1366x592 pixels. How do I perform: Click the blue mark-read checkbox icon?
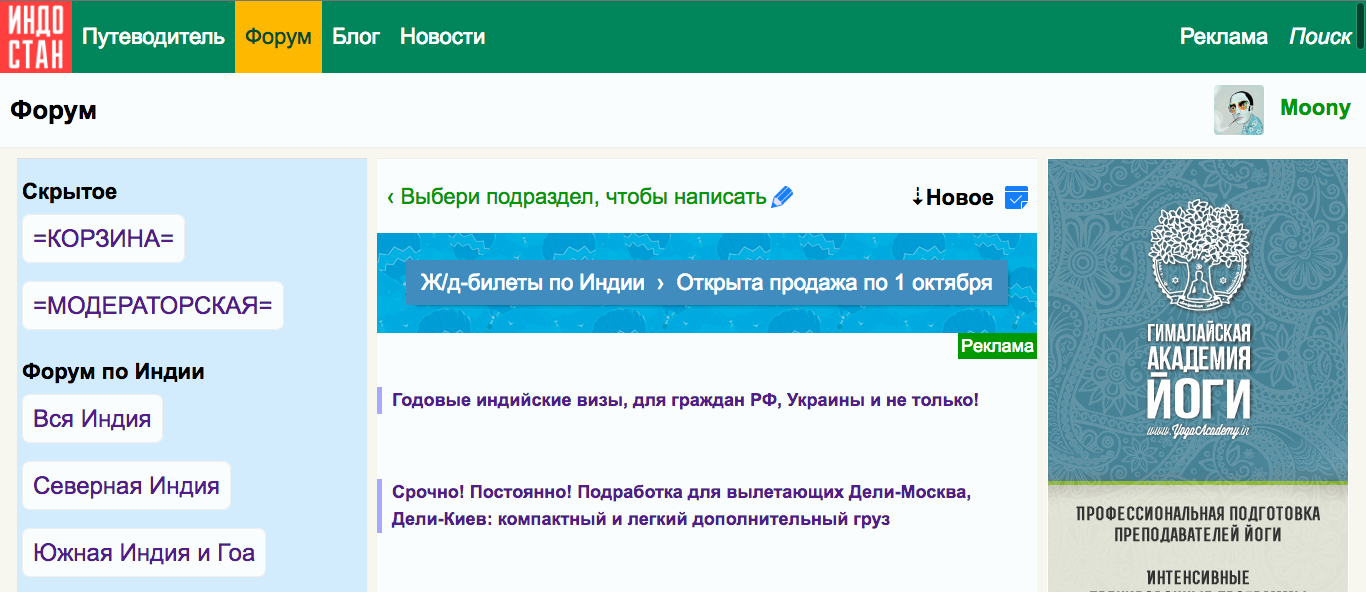[1016, 198]
